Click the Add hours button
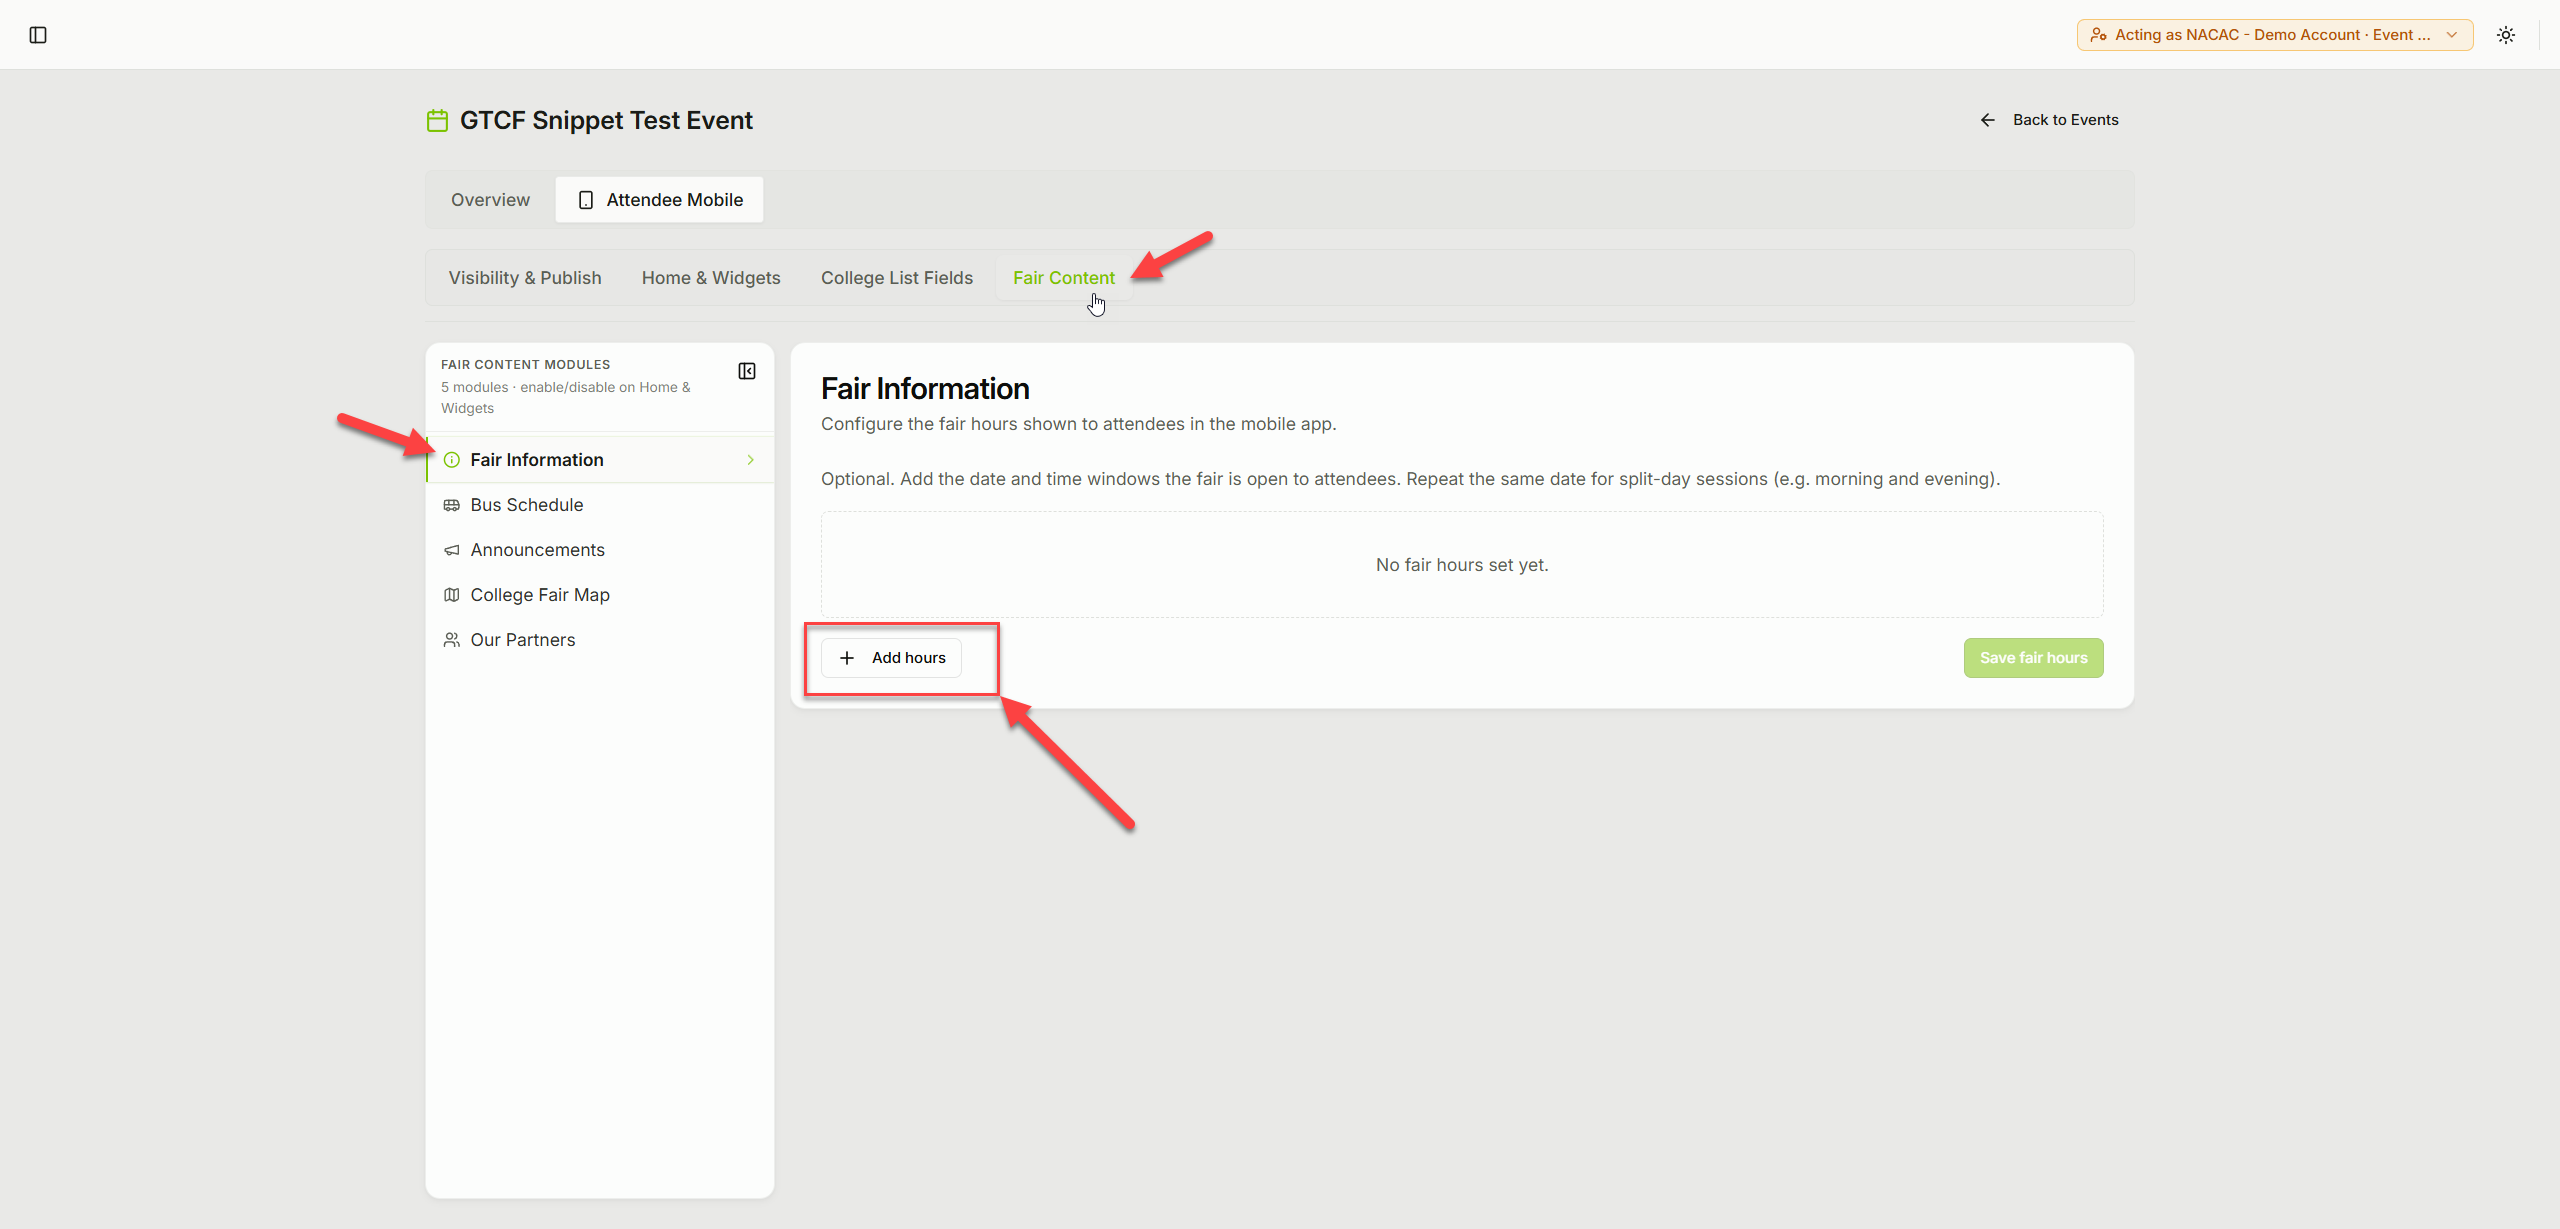The height and width of the screenshot is (1229, 2560). [891, 658]
